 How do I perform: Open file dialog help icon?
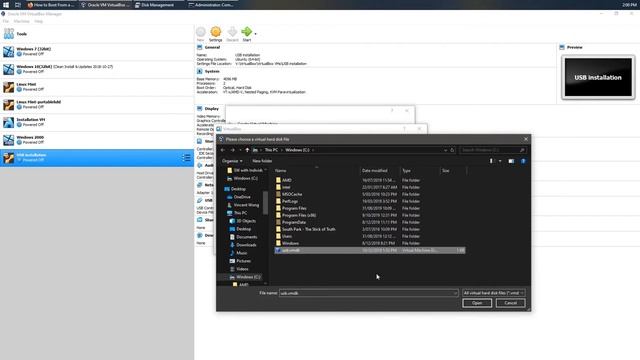pos(523,161)
